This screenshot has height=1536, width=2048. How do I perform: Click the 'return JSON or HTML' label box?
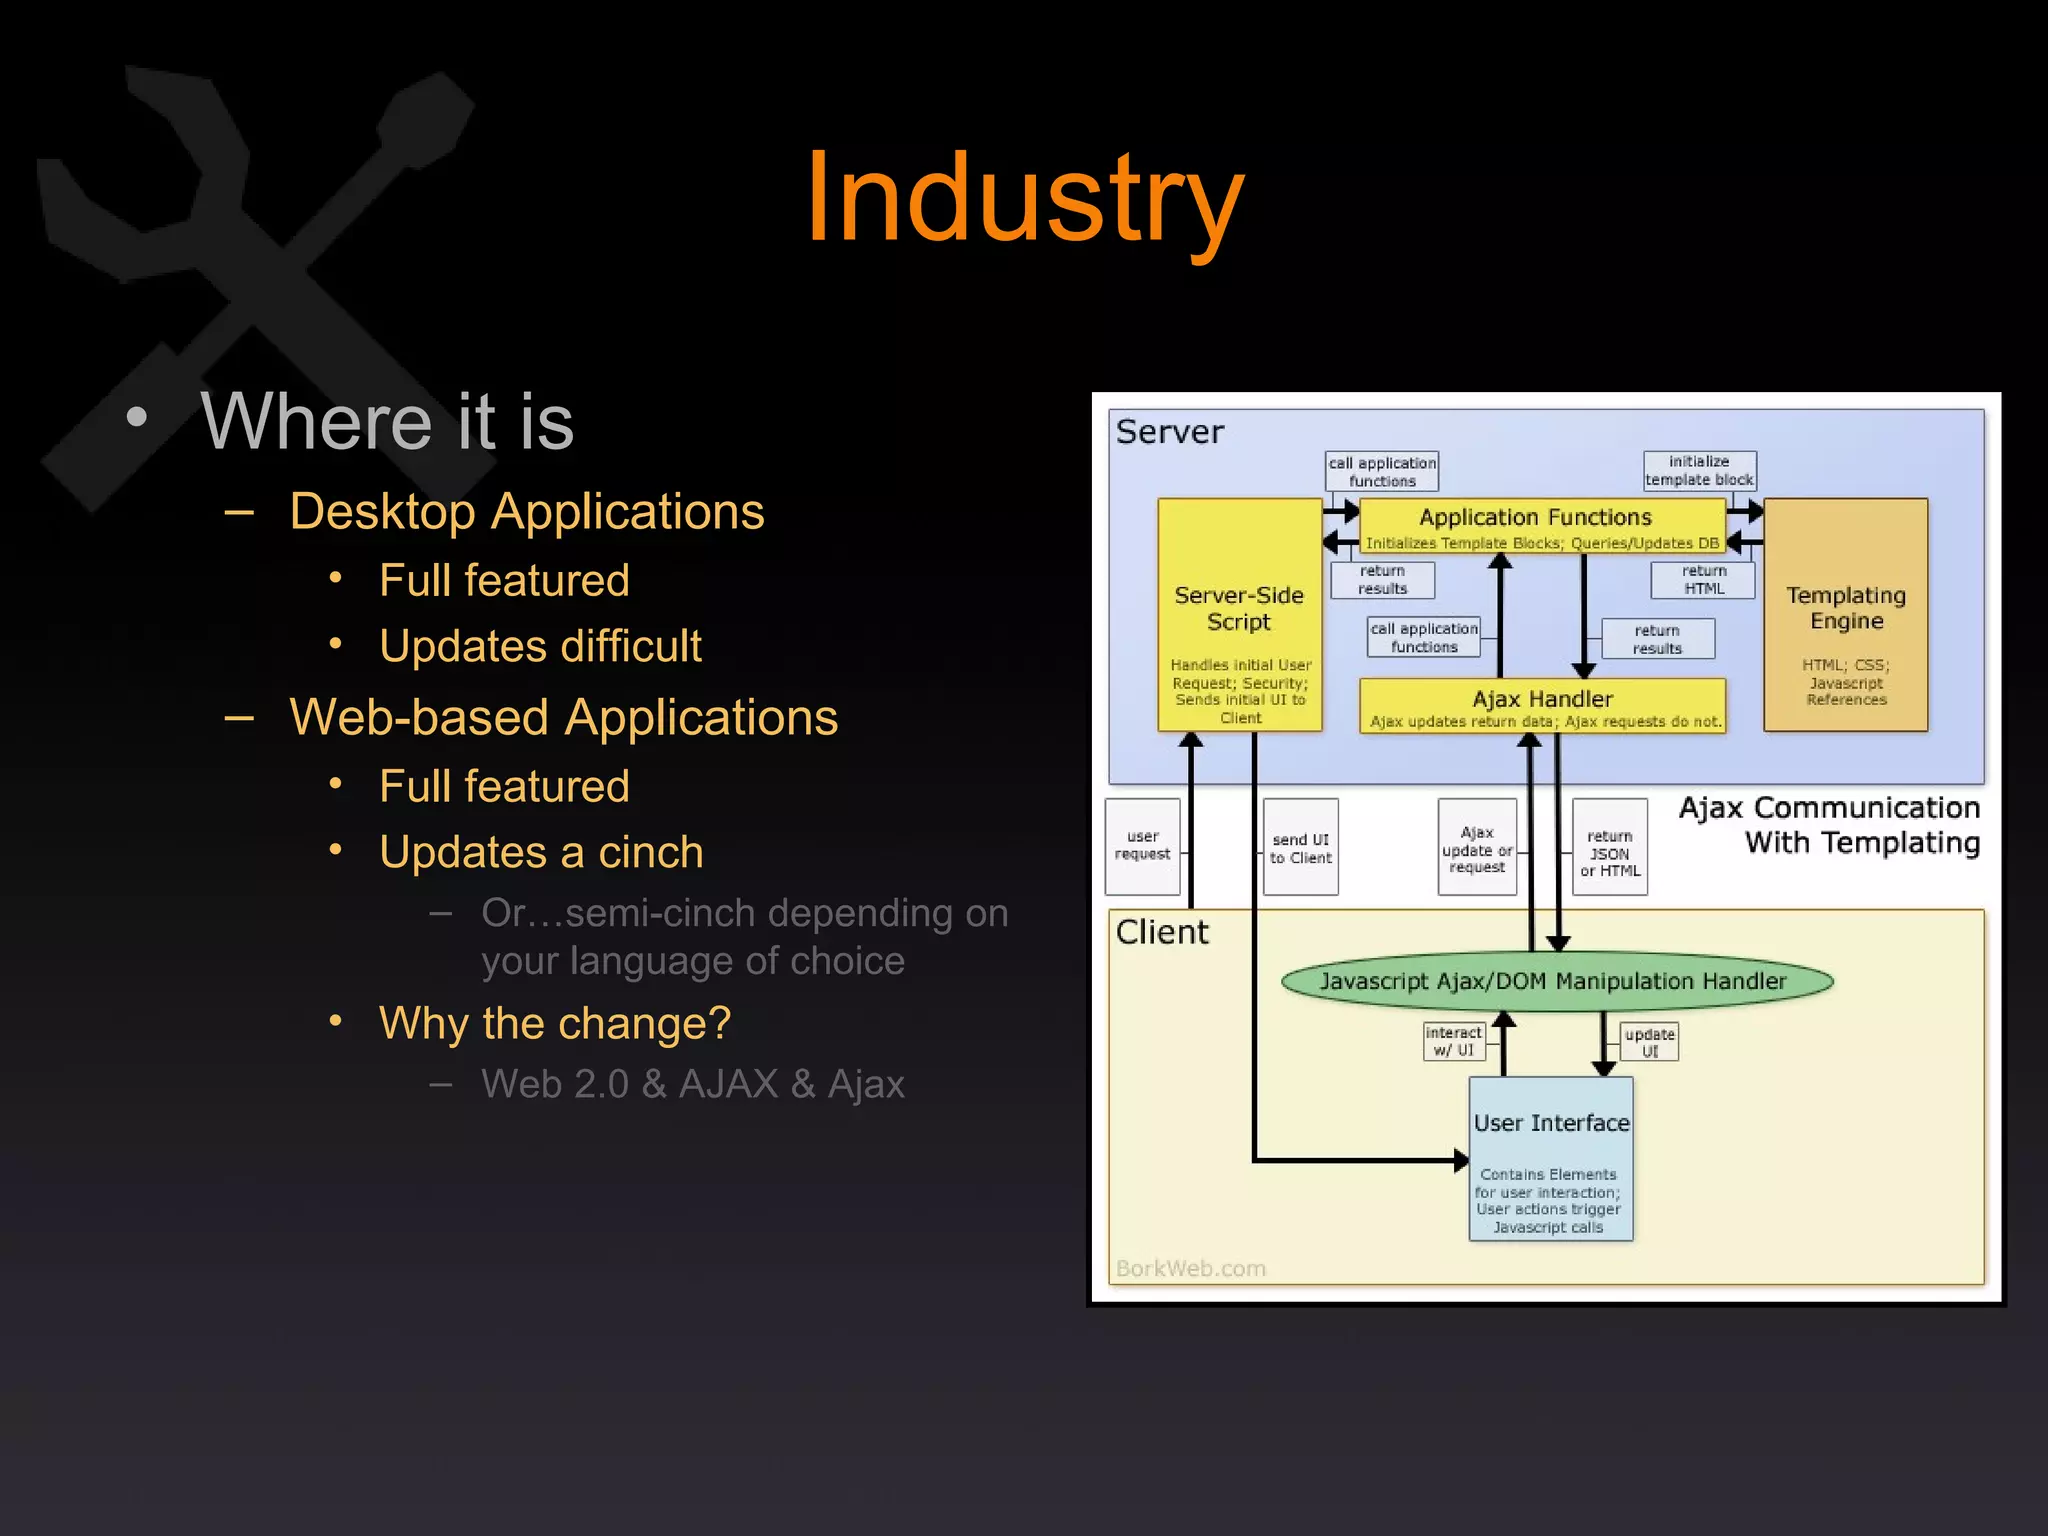(1609, 847)
